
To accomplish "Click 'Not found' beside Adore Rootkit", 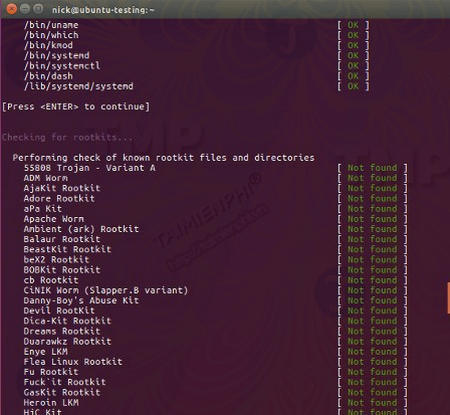I will (x=372, y=198).
